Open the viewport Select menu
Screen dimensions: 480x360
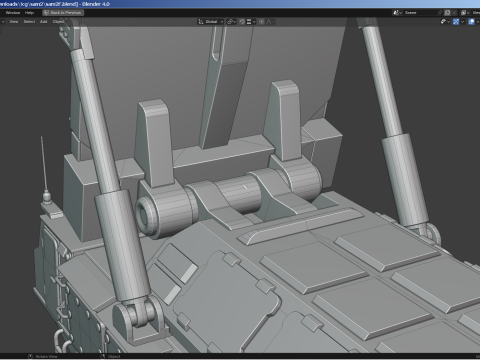pyautogui.click(x=29, y=22)
